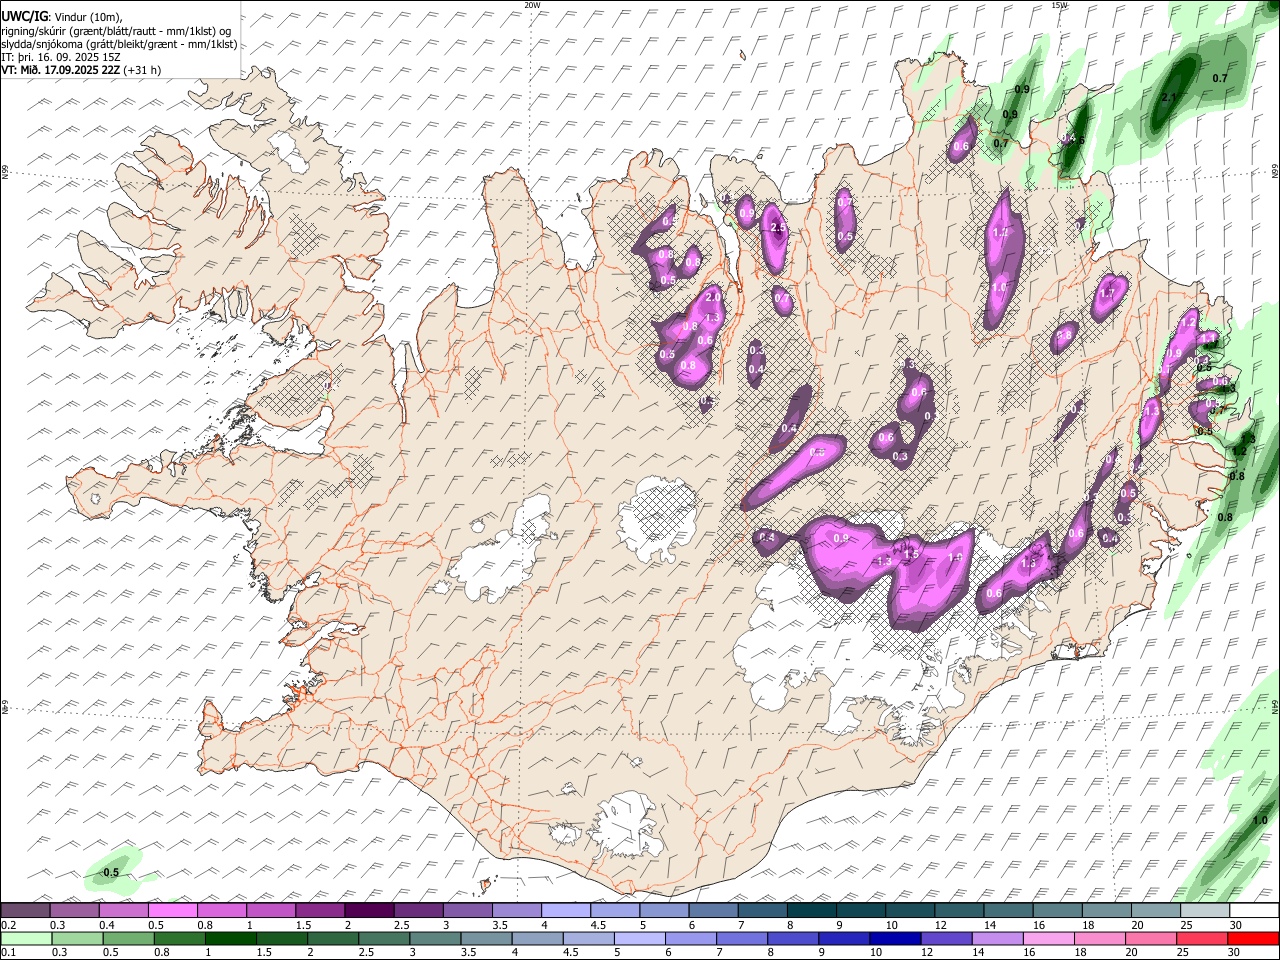Click the rain legend swatch between 5 and 6
The image size is (1280, 960).
(x=638, y=939)
